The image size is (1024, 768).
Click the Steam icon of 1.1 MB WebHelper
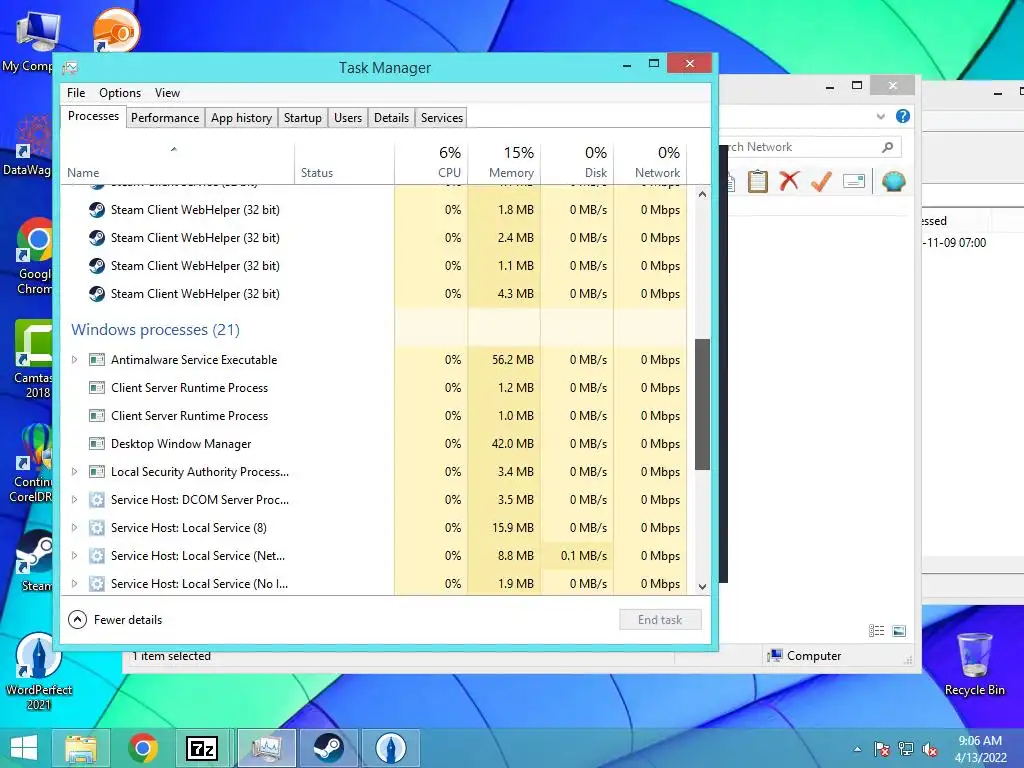point(97,266)
